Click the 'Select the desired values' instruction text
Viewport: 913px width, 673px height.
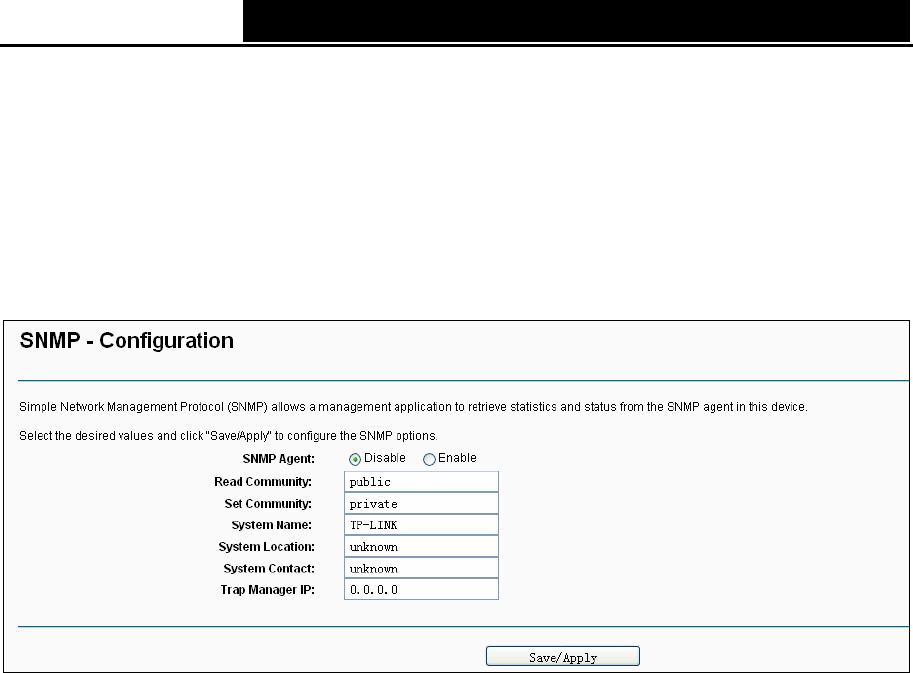click(228, 435)
